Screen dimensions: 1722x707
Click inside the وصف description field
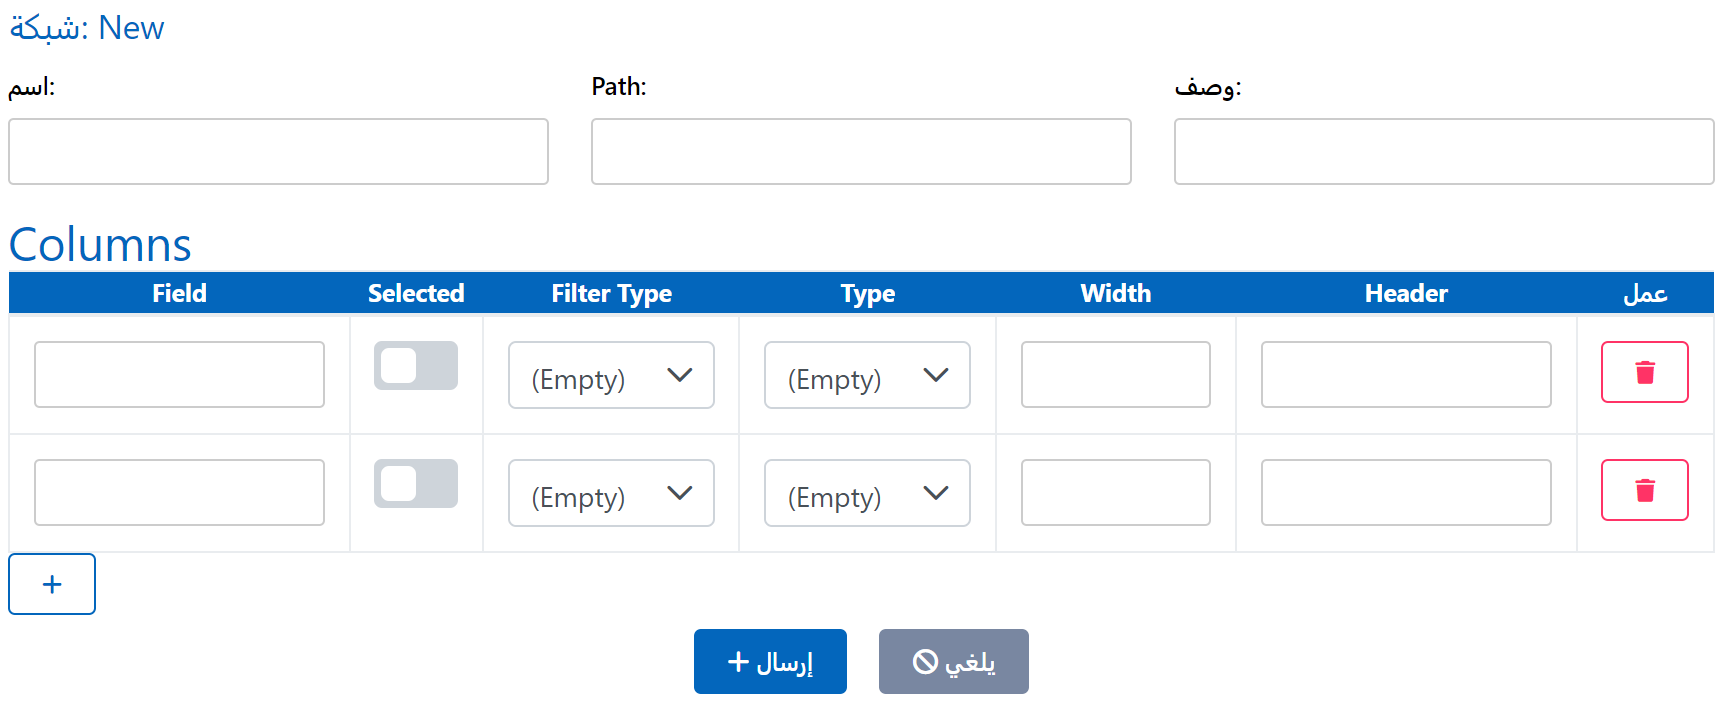point(1443,151)
